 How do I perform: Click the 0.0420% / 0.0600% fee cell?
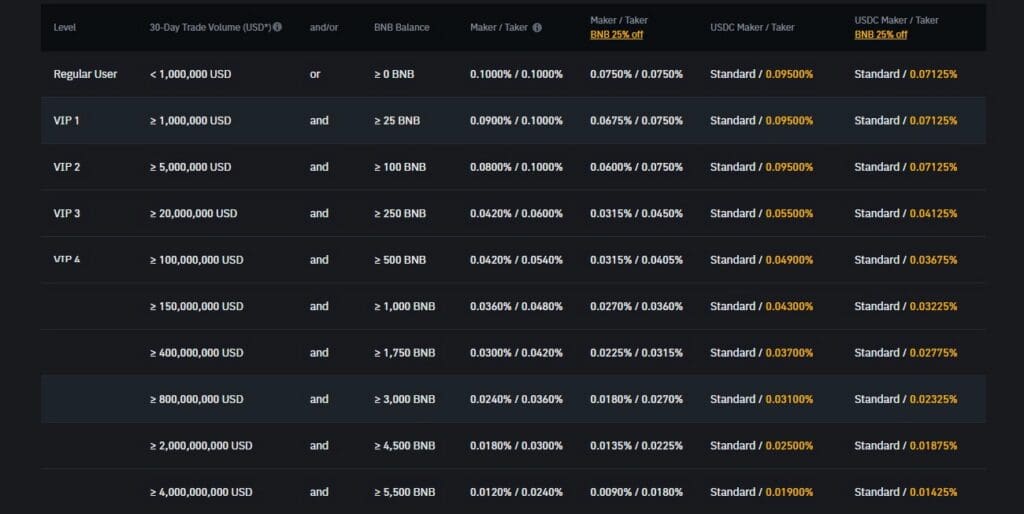(516, 214)
